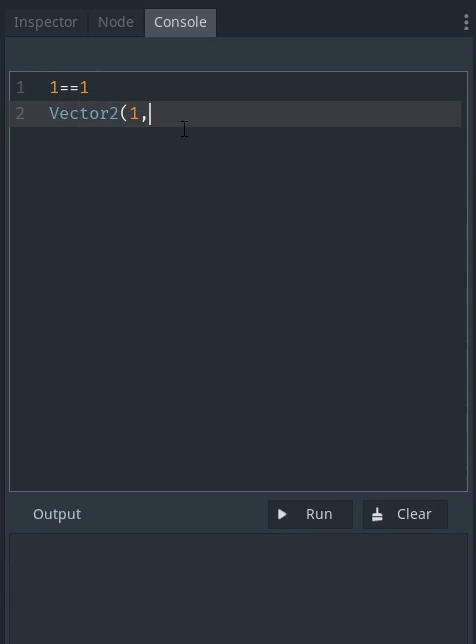The width and height of the screenshot is (476, 644).
Task: Click the play triangle icon on Run
Action: coord(282,514)
